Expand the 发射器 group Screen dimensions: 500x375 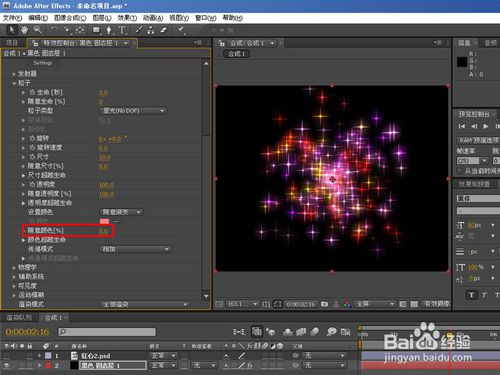pyautogui.click(x=14, y=74)
